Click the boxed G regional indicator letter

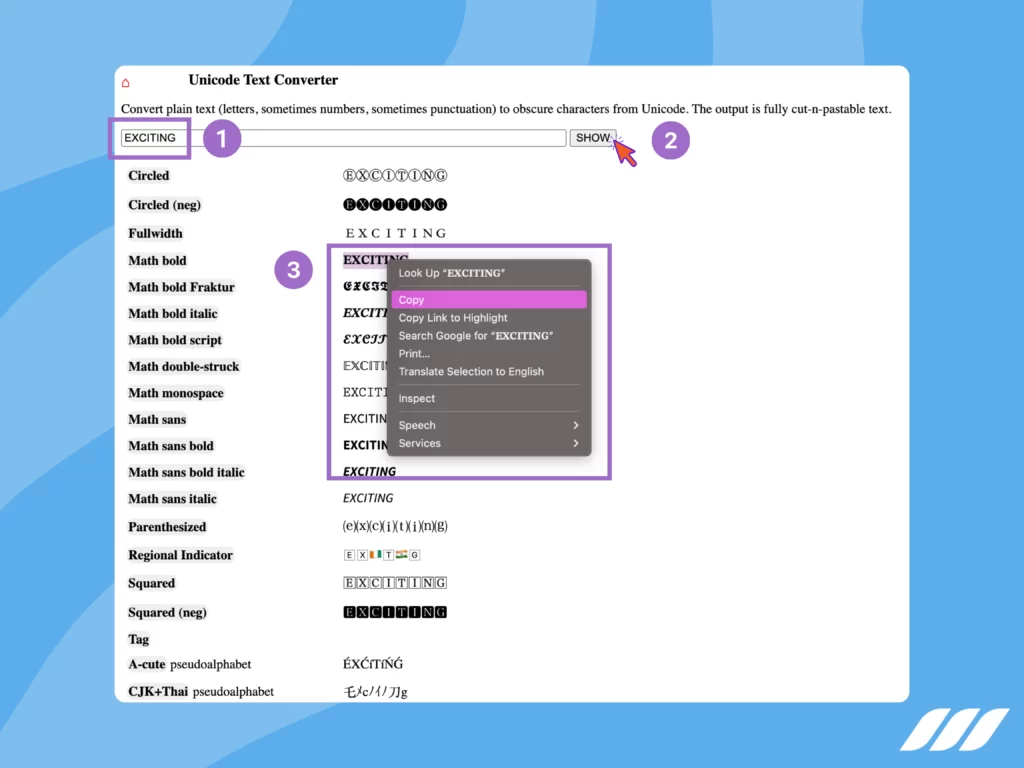coord(414,555)
